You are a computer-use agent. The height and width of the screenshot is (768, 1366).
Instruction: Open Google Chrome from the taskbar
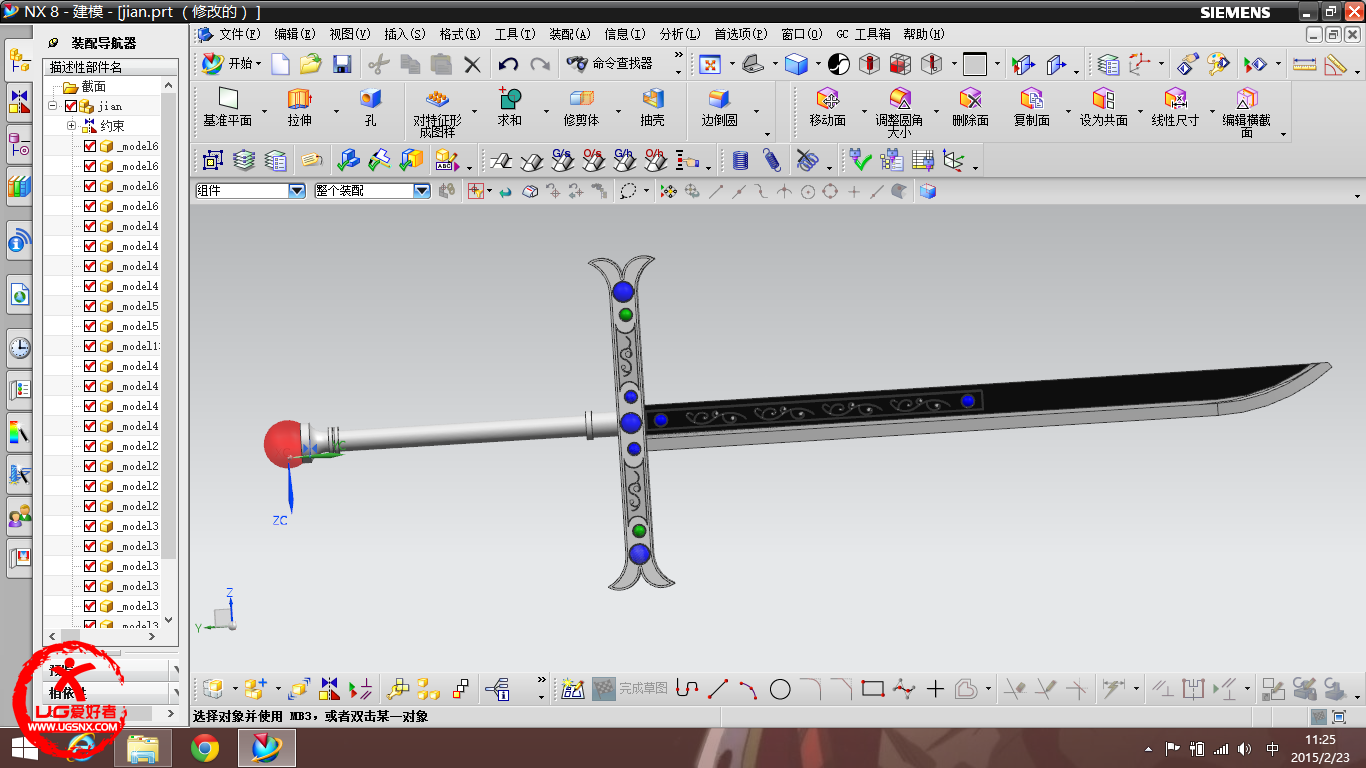tap(205, 748)
